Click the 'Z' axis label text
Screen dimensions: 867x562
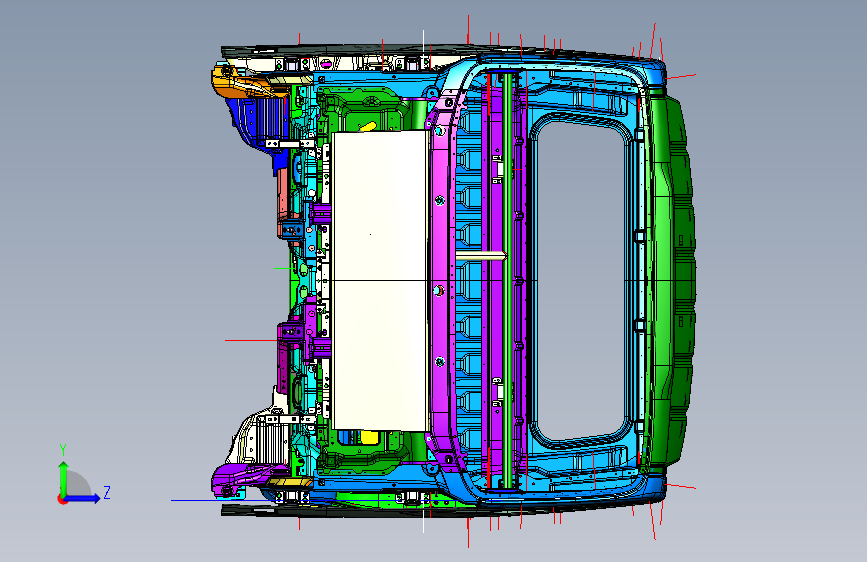(x=107, y=492)
